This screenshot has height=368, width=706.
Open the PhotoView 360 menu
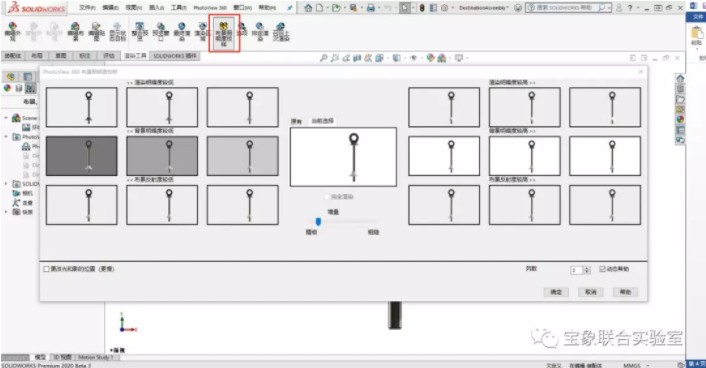[210, 8]
